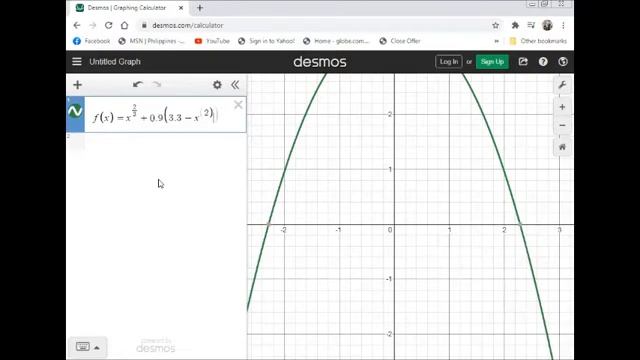Click the curve's right x-intercept point

(x=520, y=224)
